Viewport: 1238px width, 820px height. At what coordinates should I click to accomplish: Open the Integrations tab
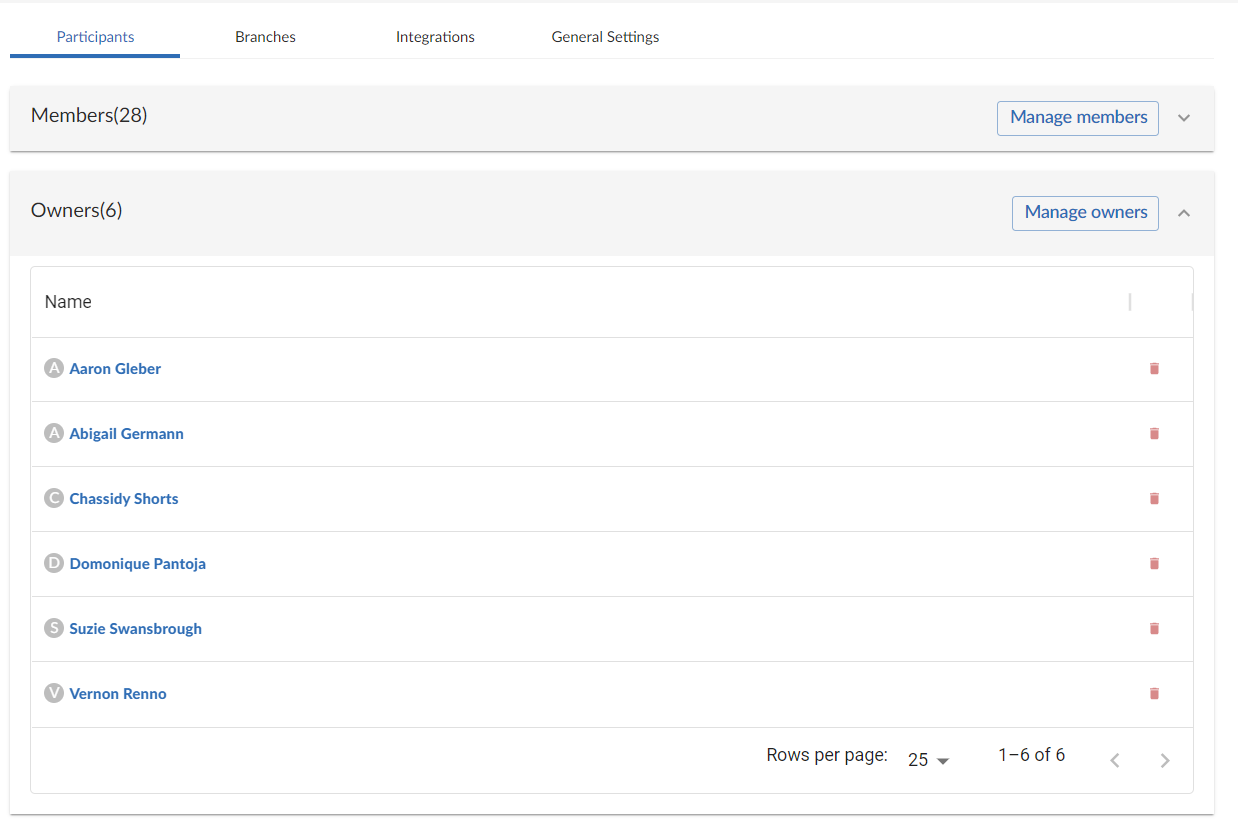(x=435, y=36)
